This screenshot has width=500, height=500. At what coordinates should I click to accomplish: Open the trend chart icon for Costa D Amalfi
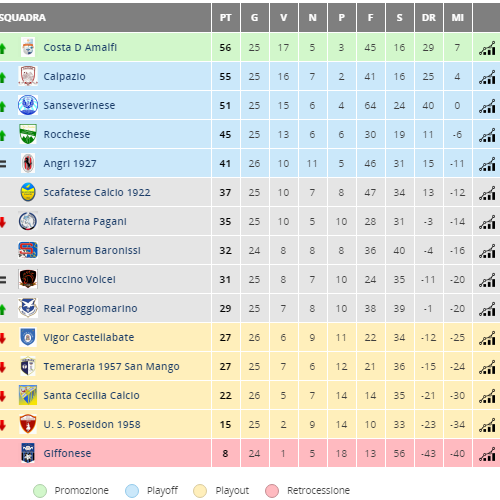tap(487, 48)
